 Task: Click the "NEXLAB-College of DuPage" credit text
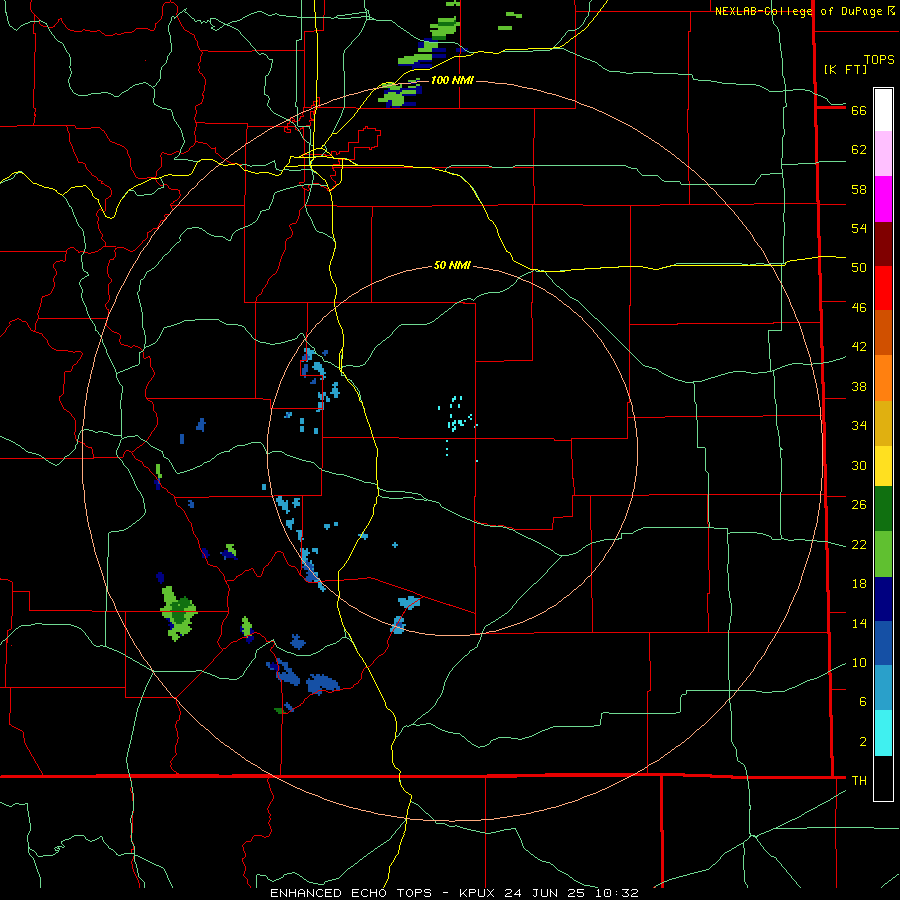click(798, 11)
